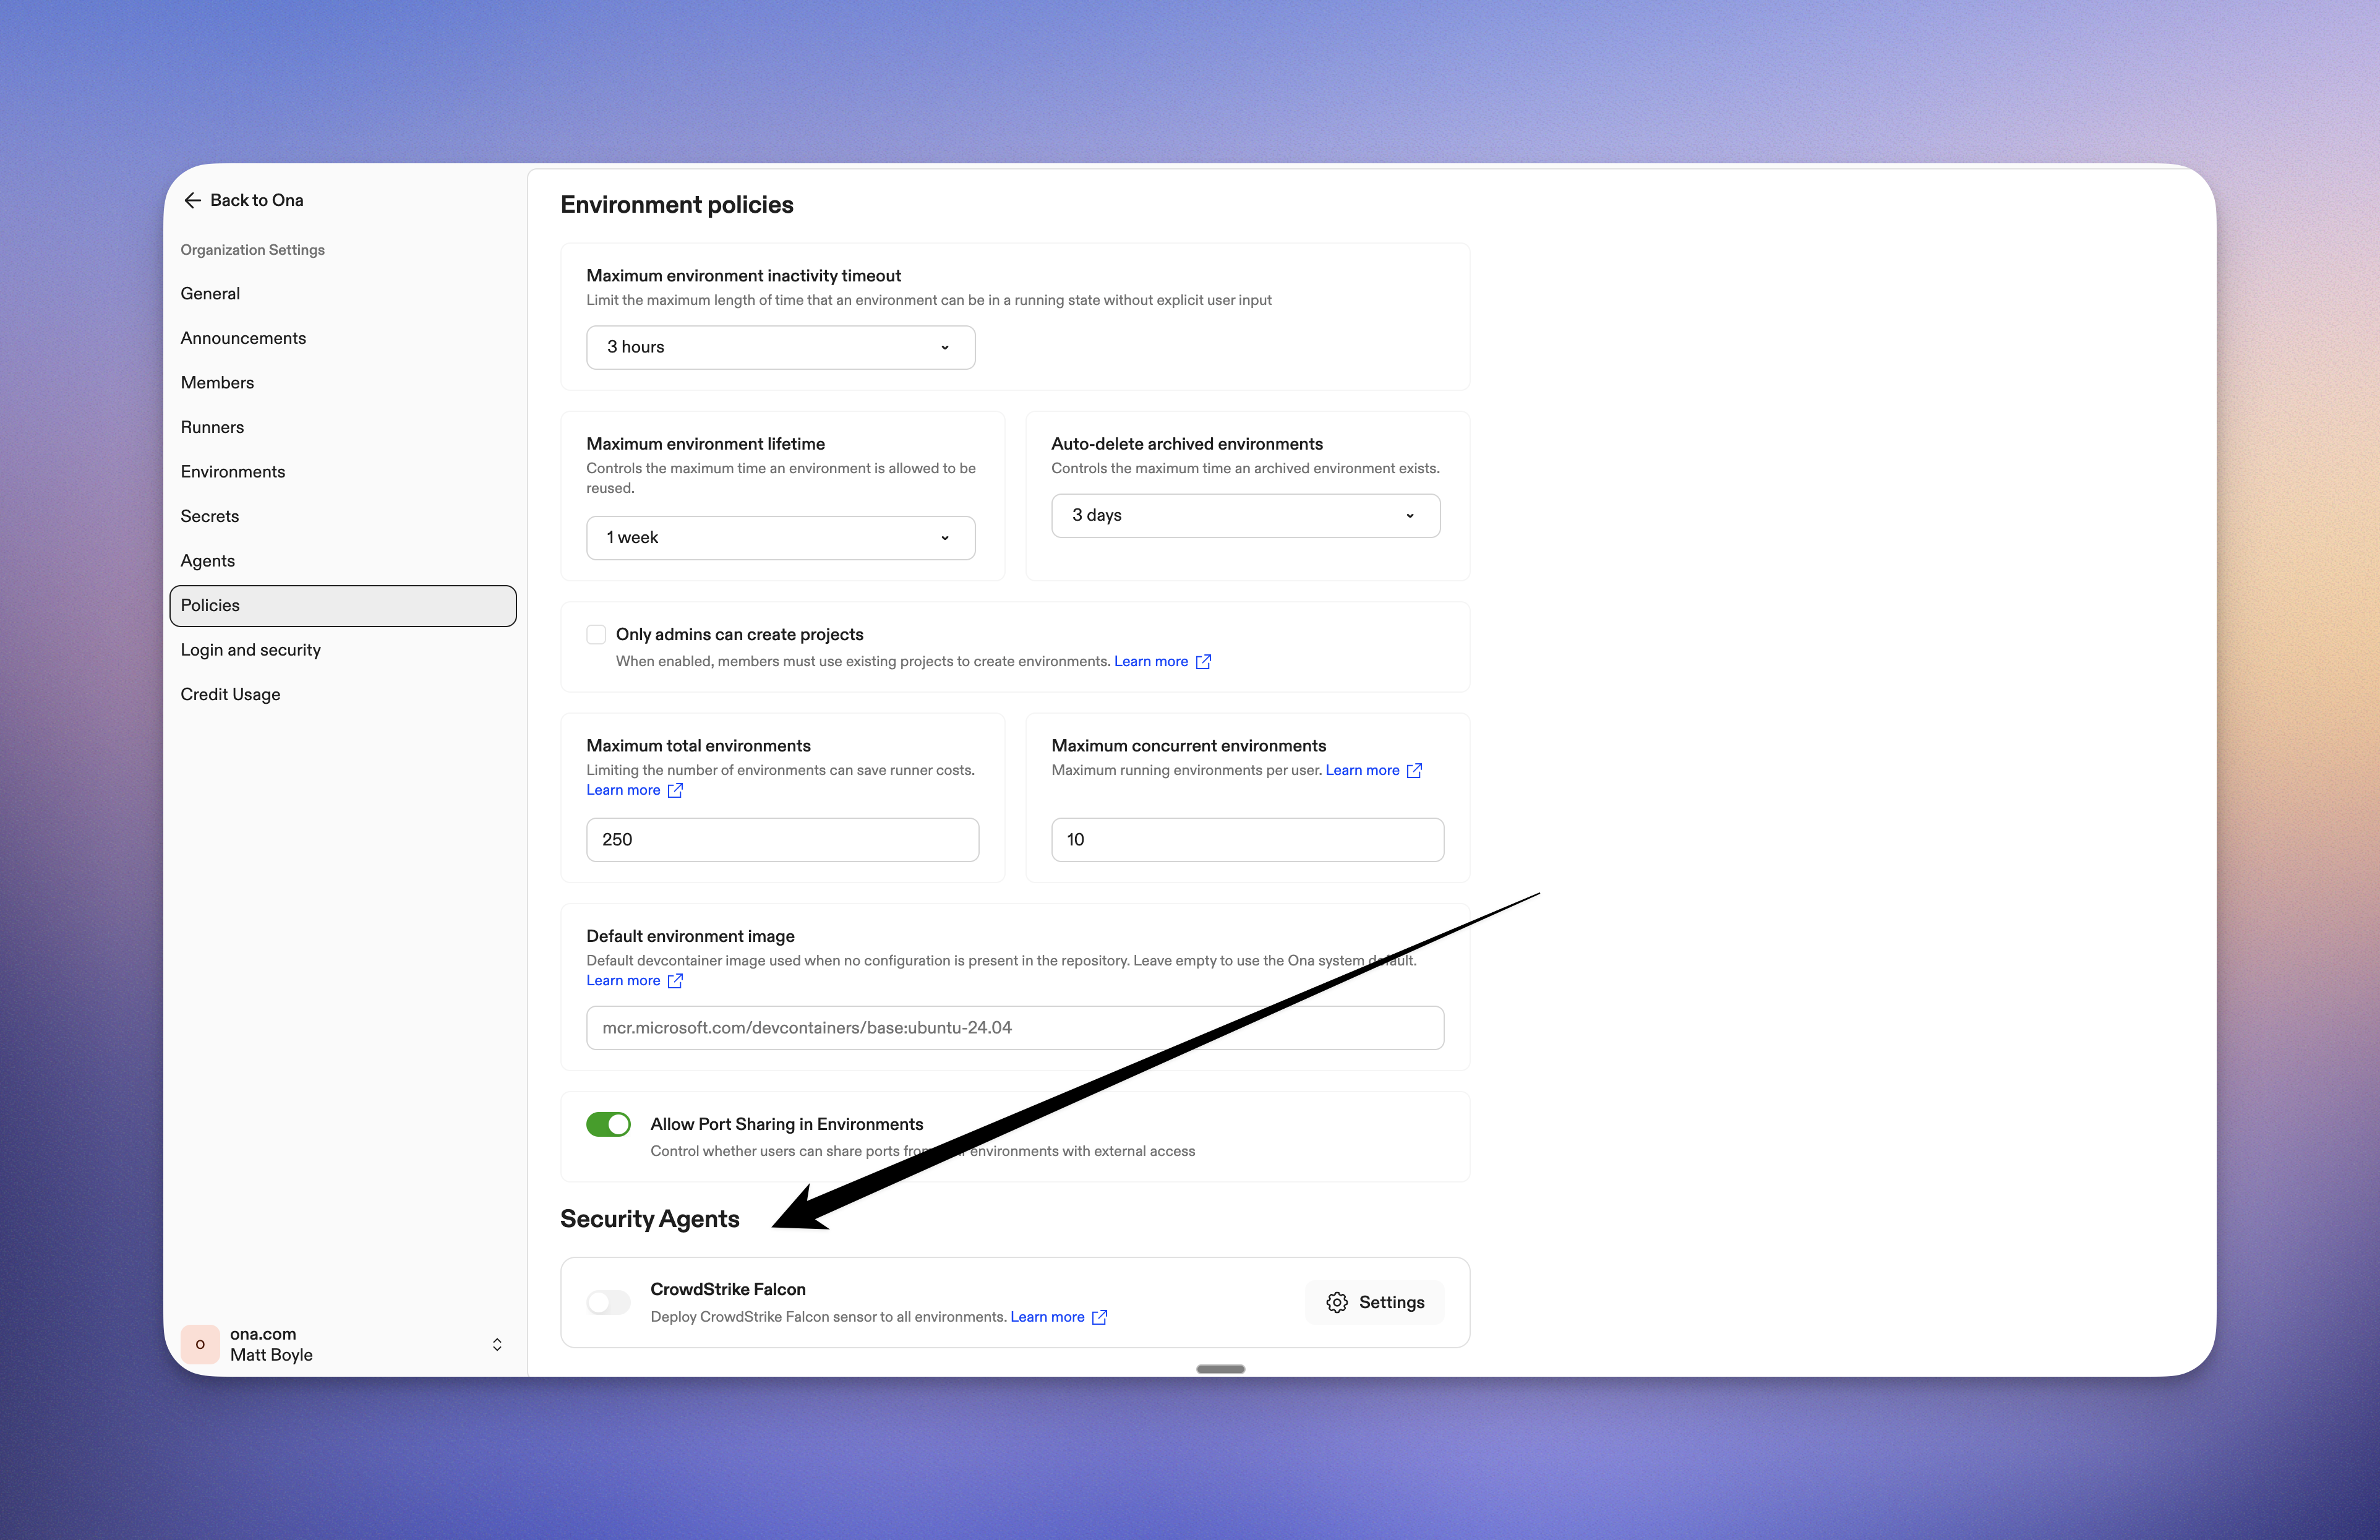Open the 3 hours inactivity timeout dropdown

click(780, 347)
